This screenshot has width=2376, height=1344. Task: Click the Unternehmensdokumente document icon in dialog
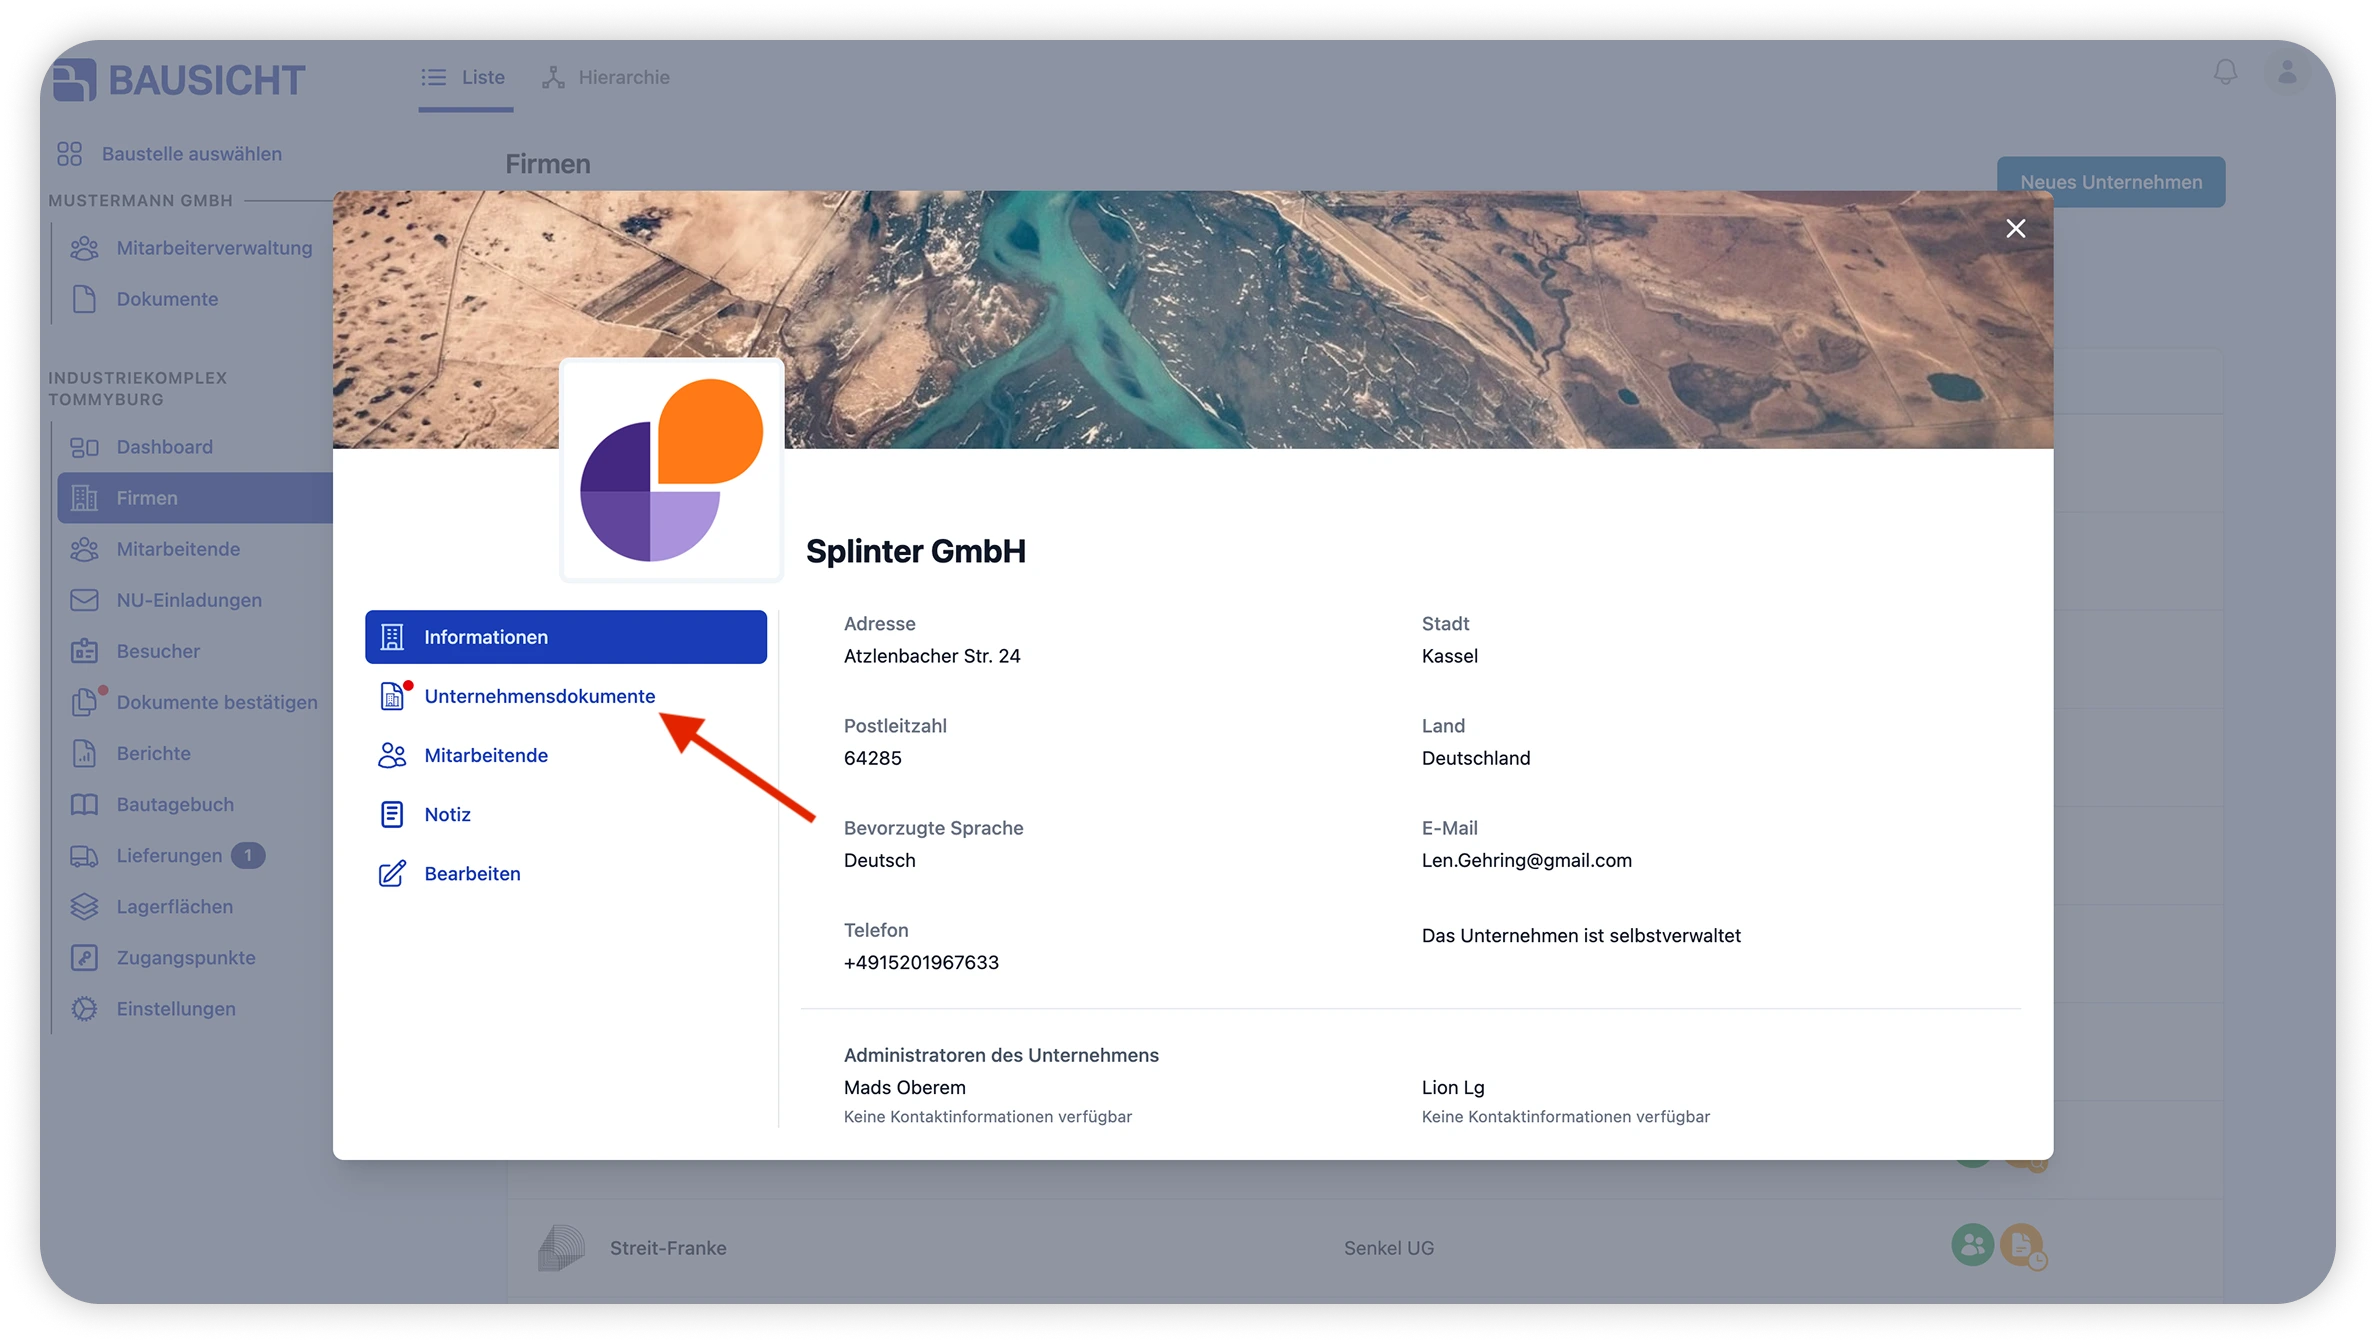pos(393,696)
